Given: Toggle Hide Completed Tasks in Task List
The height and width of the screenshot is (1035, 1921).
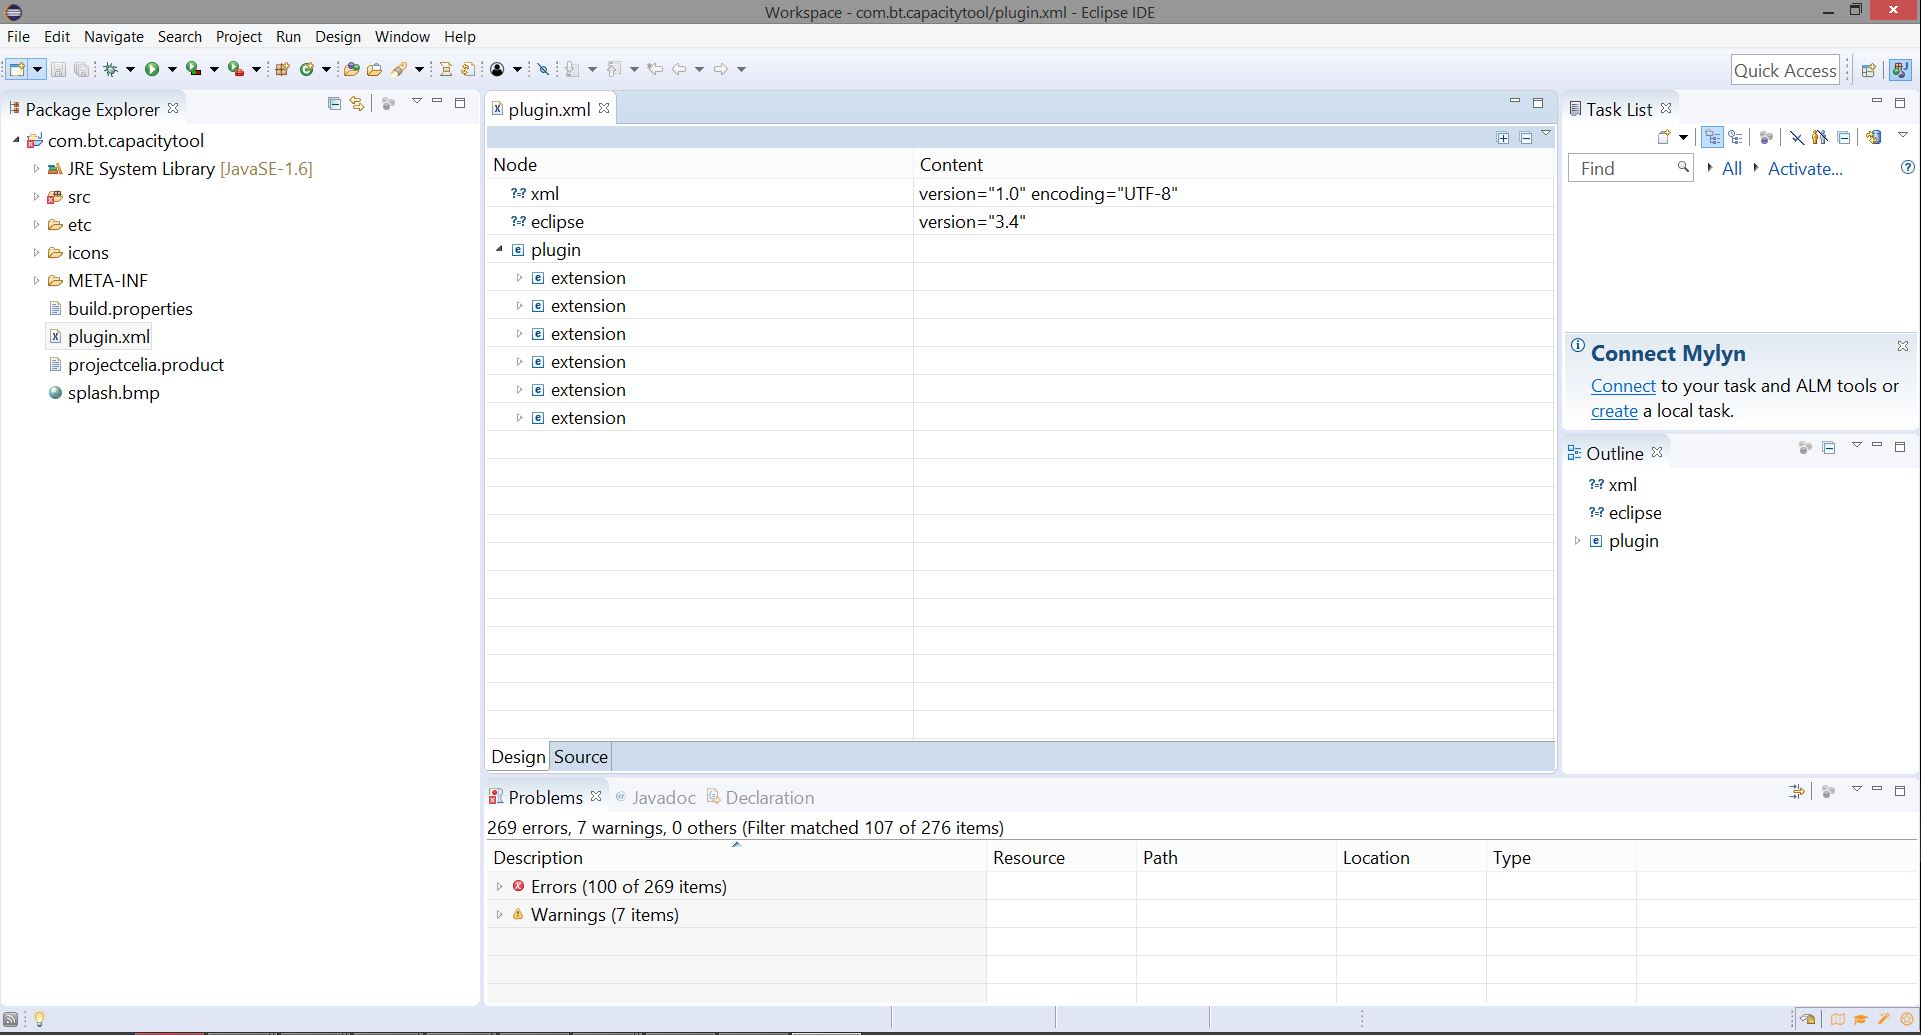Looking at the screenshot, I should click(1797, 138).
